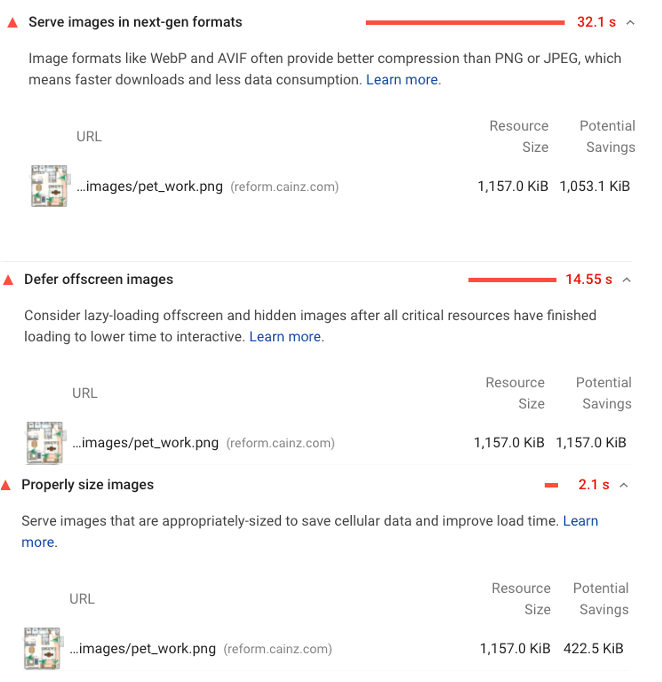Open Learn more link under Defer offscreen images
662x682 pixels.
coord(285,337)
